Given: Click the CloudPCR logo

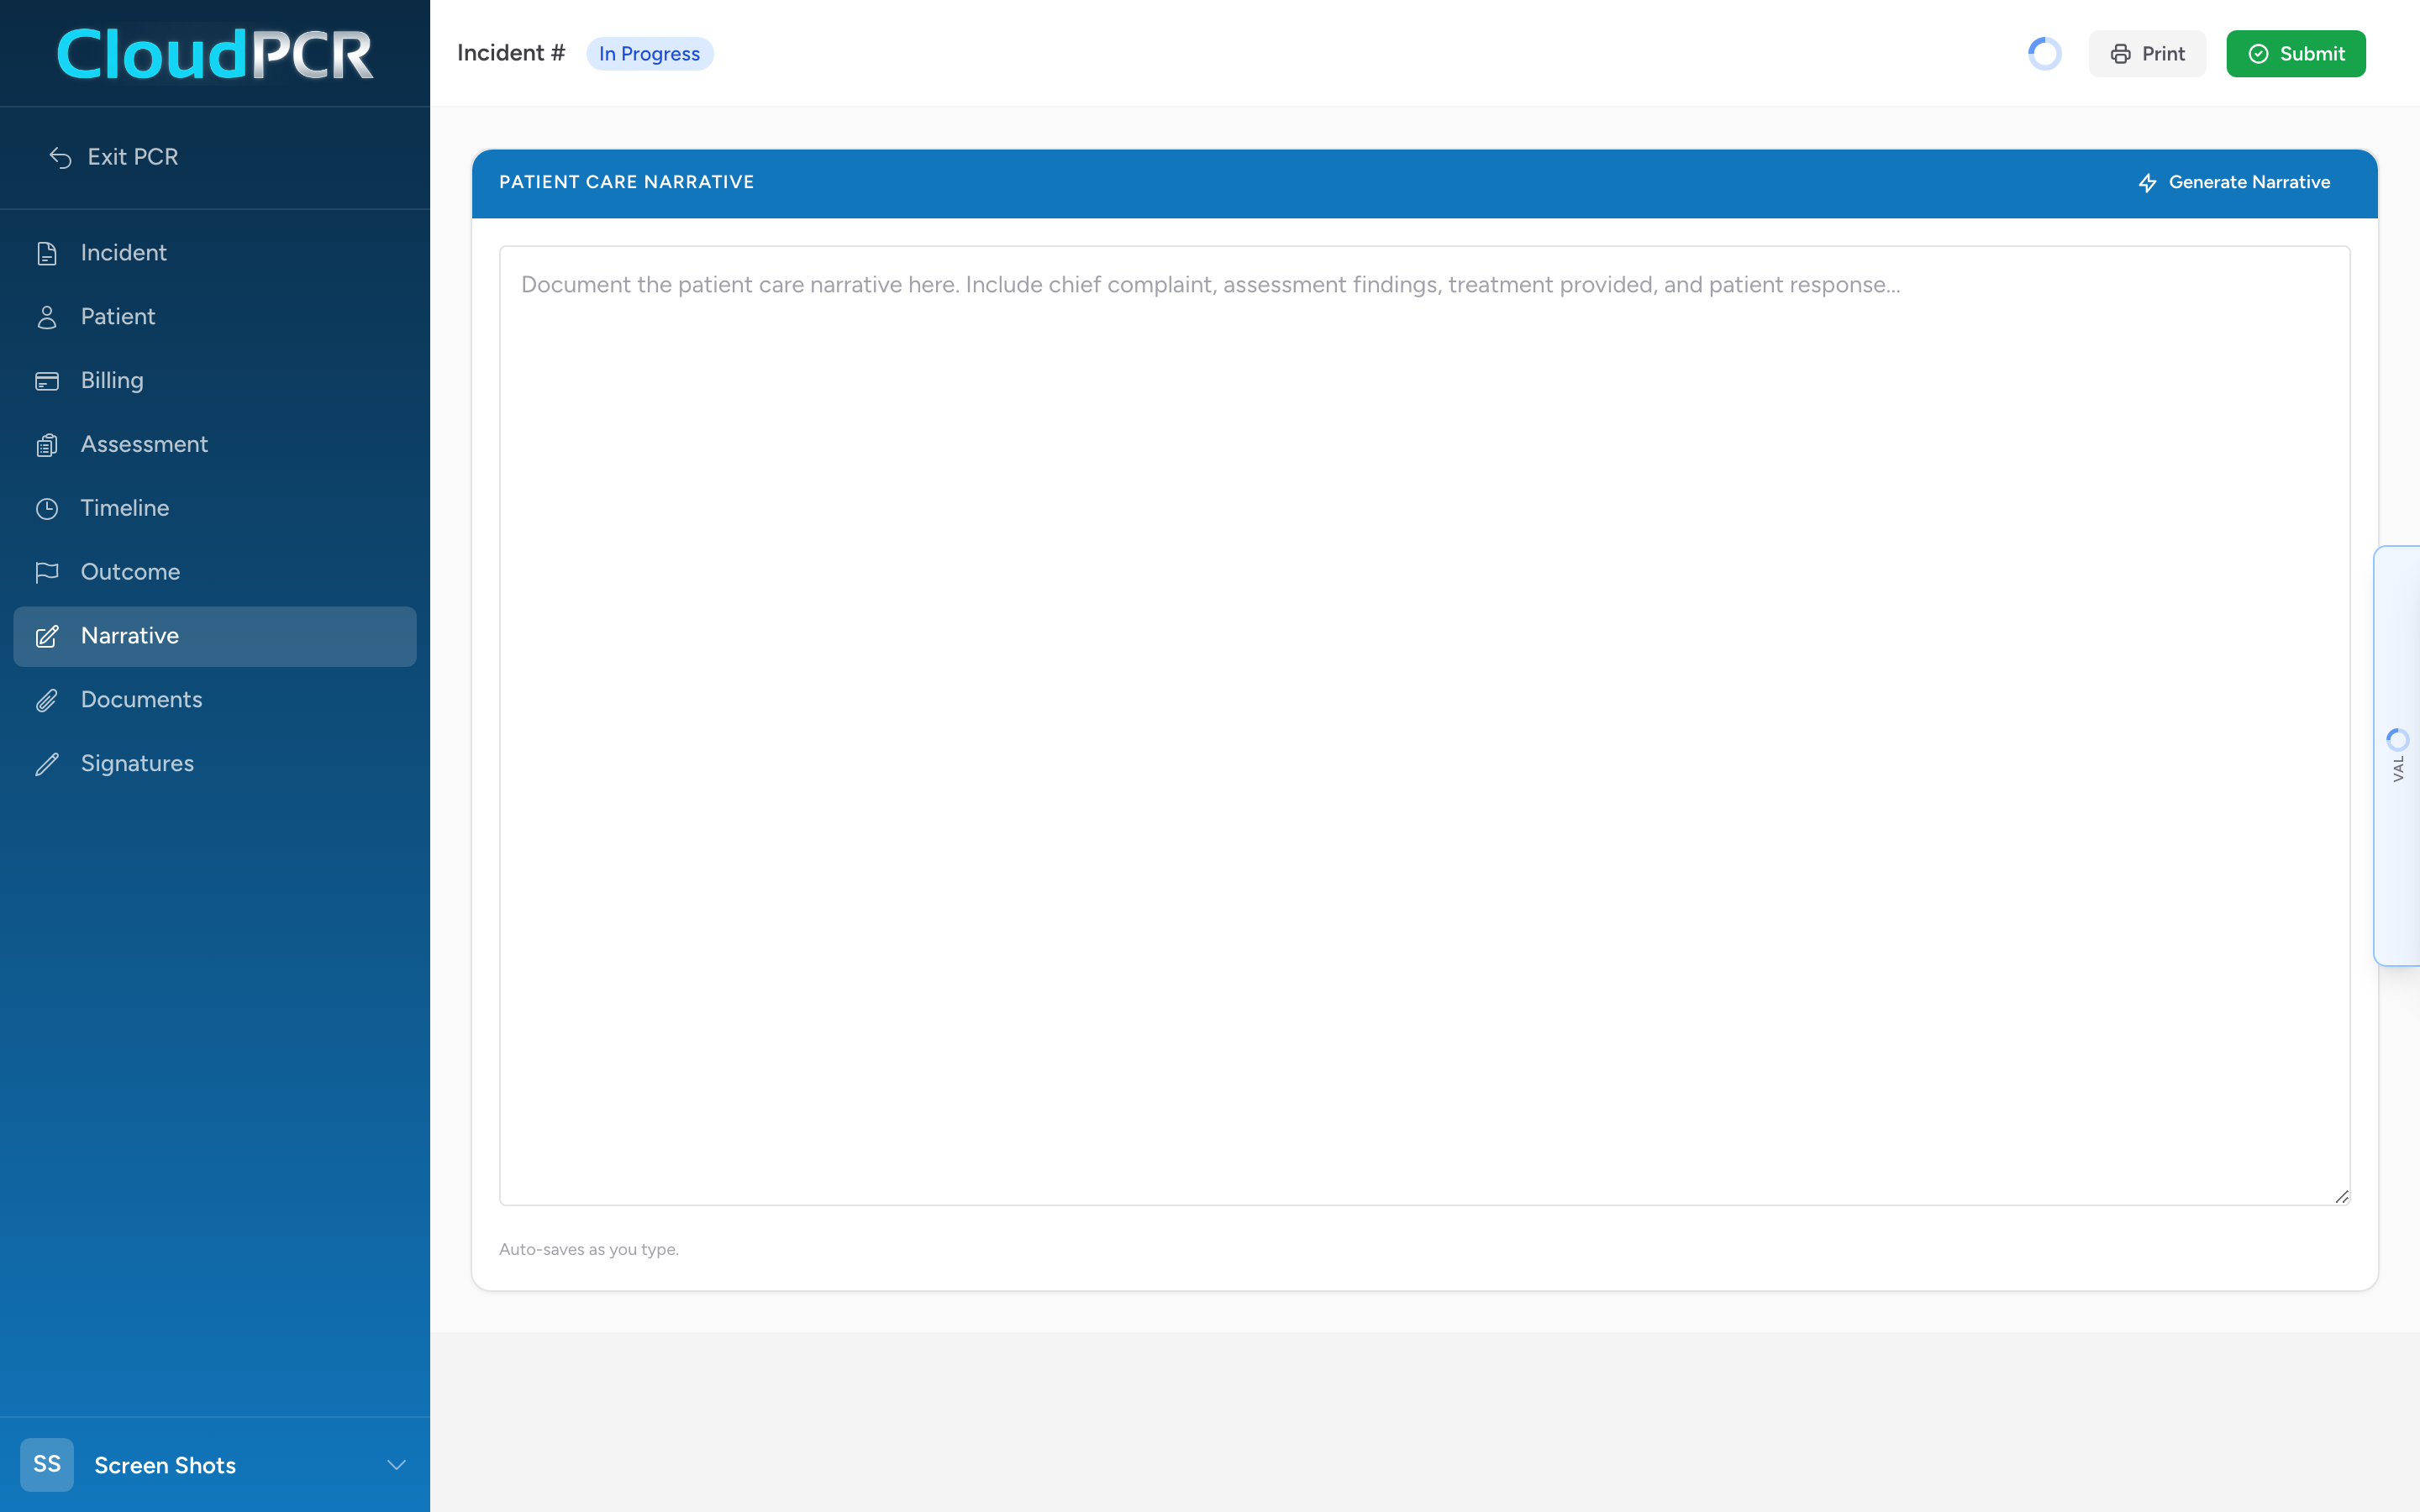Looking at the screenshot, I should (x=215, y=54).
